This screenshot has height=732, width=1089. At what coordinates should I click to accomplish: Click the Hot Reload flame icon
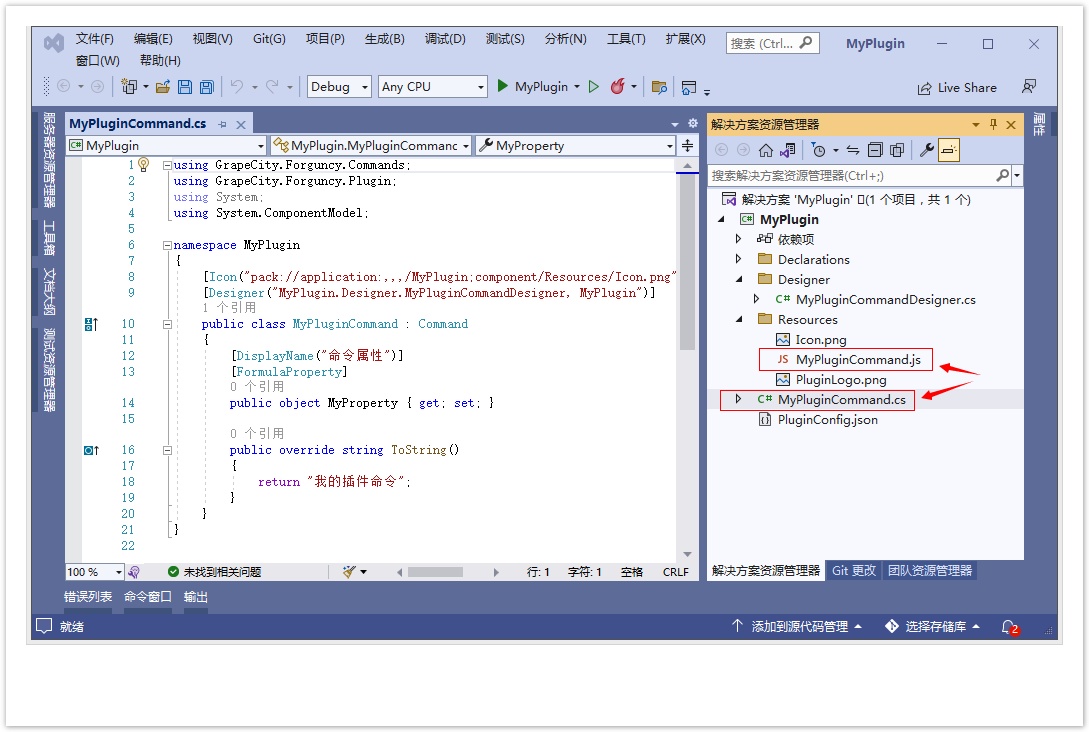tap(617, 86)
